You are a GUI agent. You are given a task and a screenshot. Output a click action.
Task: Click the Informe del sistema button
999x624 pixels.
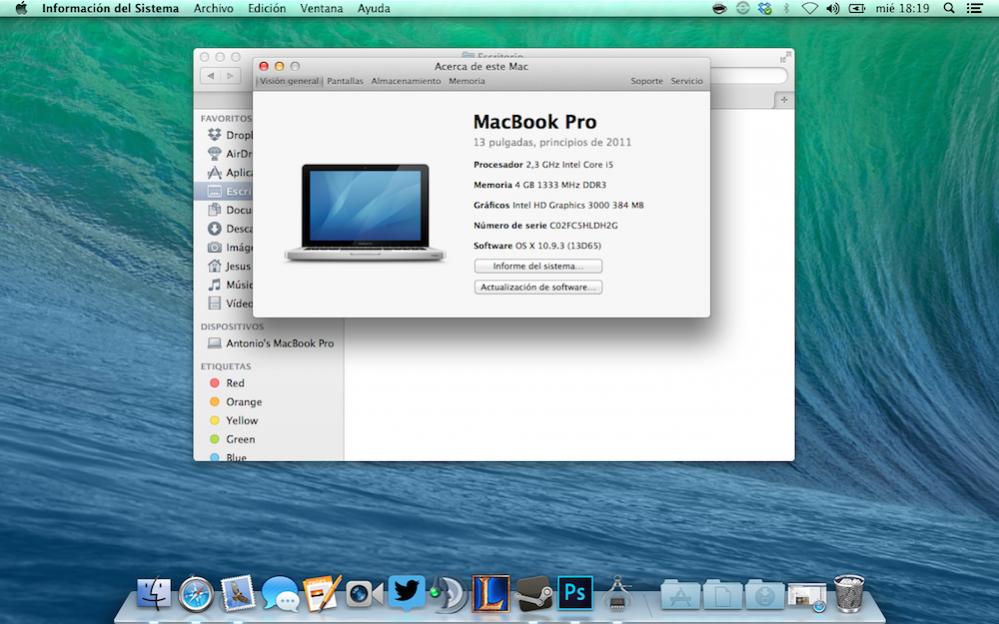point(538,266)
